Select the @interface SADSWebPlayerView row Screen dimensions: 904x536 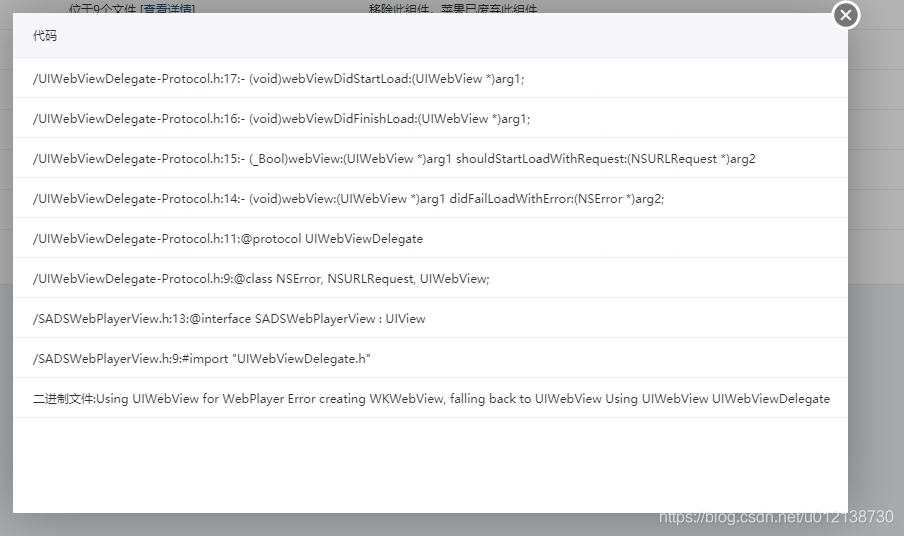coord(430,318)
